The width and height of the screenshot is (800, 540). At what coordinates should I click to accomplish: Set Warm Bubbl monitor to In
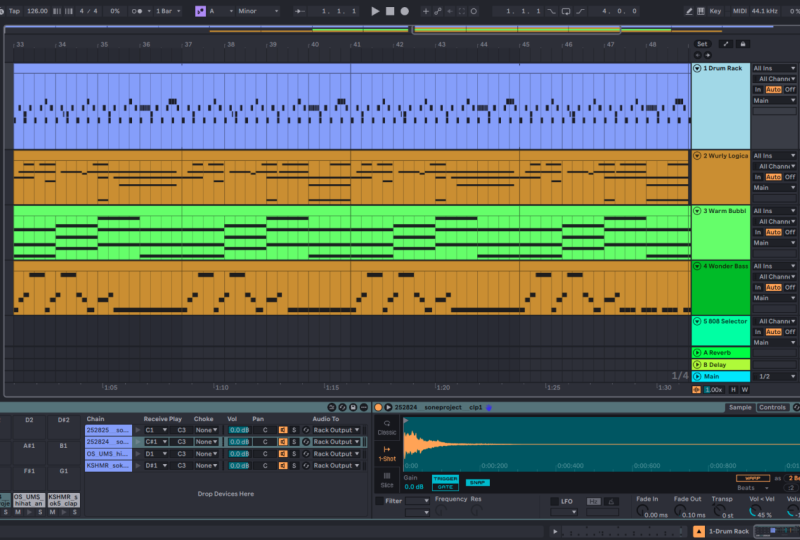758,232
